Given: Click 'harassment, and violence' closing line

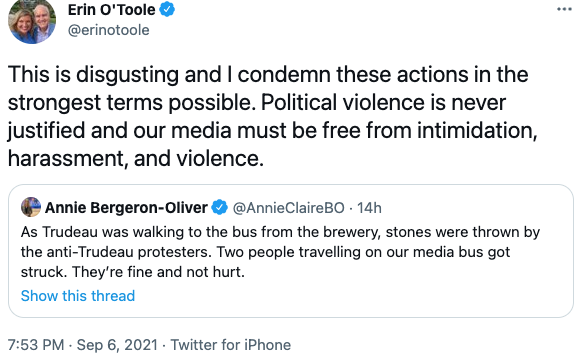Looking at the screenshot, I should point(136,158).
